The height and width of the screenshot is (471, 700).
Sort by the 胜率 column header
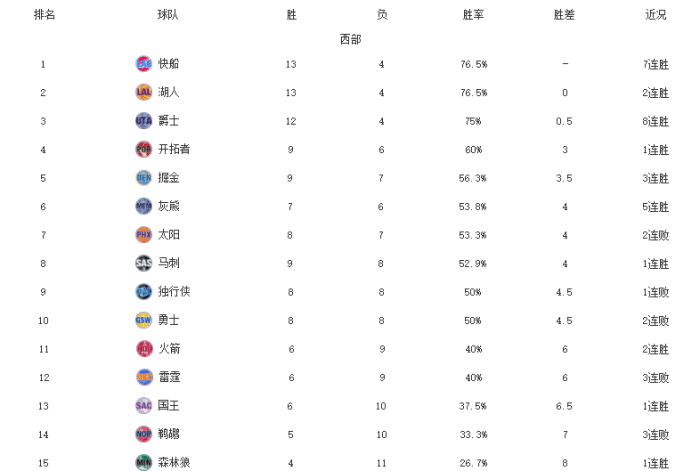pyautogui.click(x=474, y=15)
